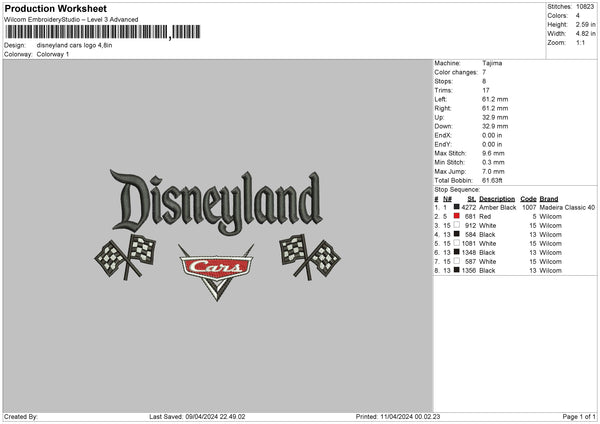Click the right pair of checkered flags

pos(310,257)
